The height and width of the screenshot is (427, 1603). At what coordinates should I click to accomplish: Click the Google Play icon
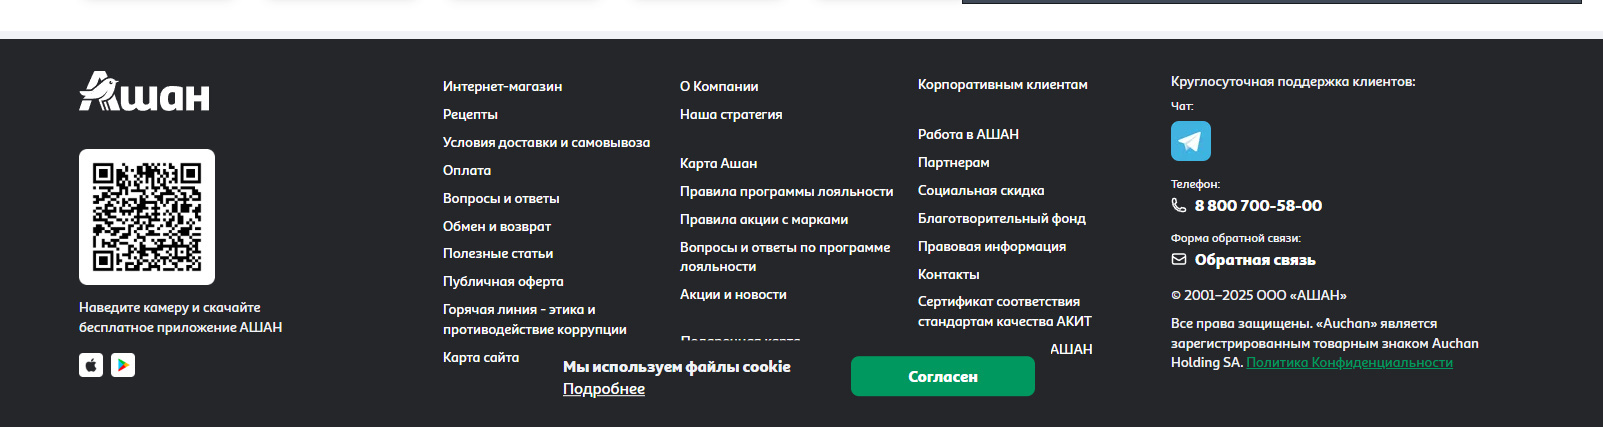pos(123,365)
